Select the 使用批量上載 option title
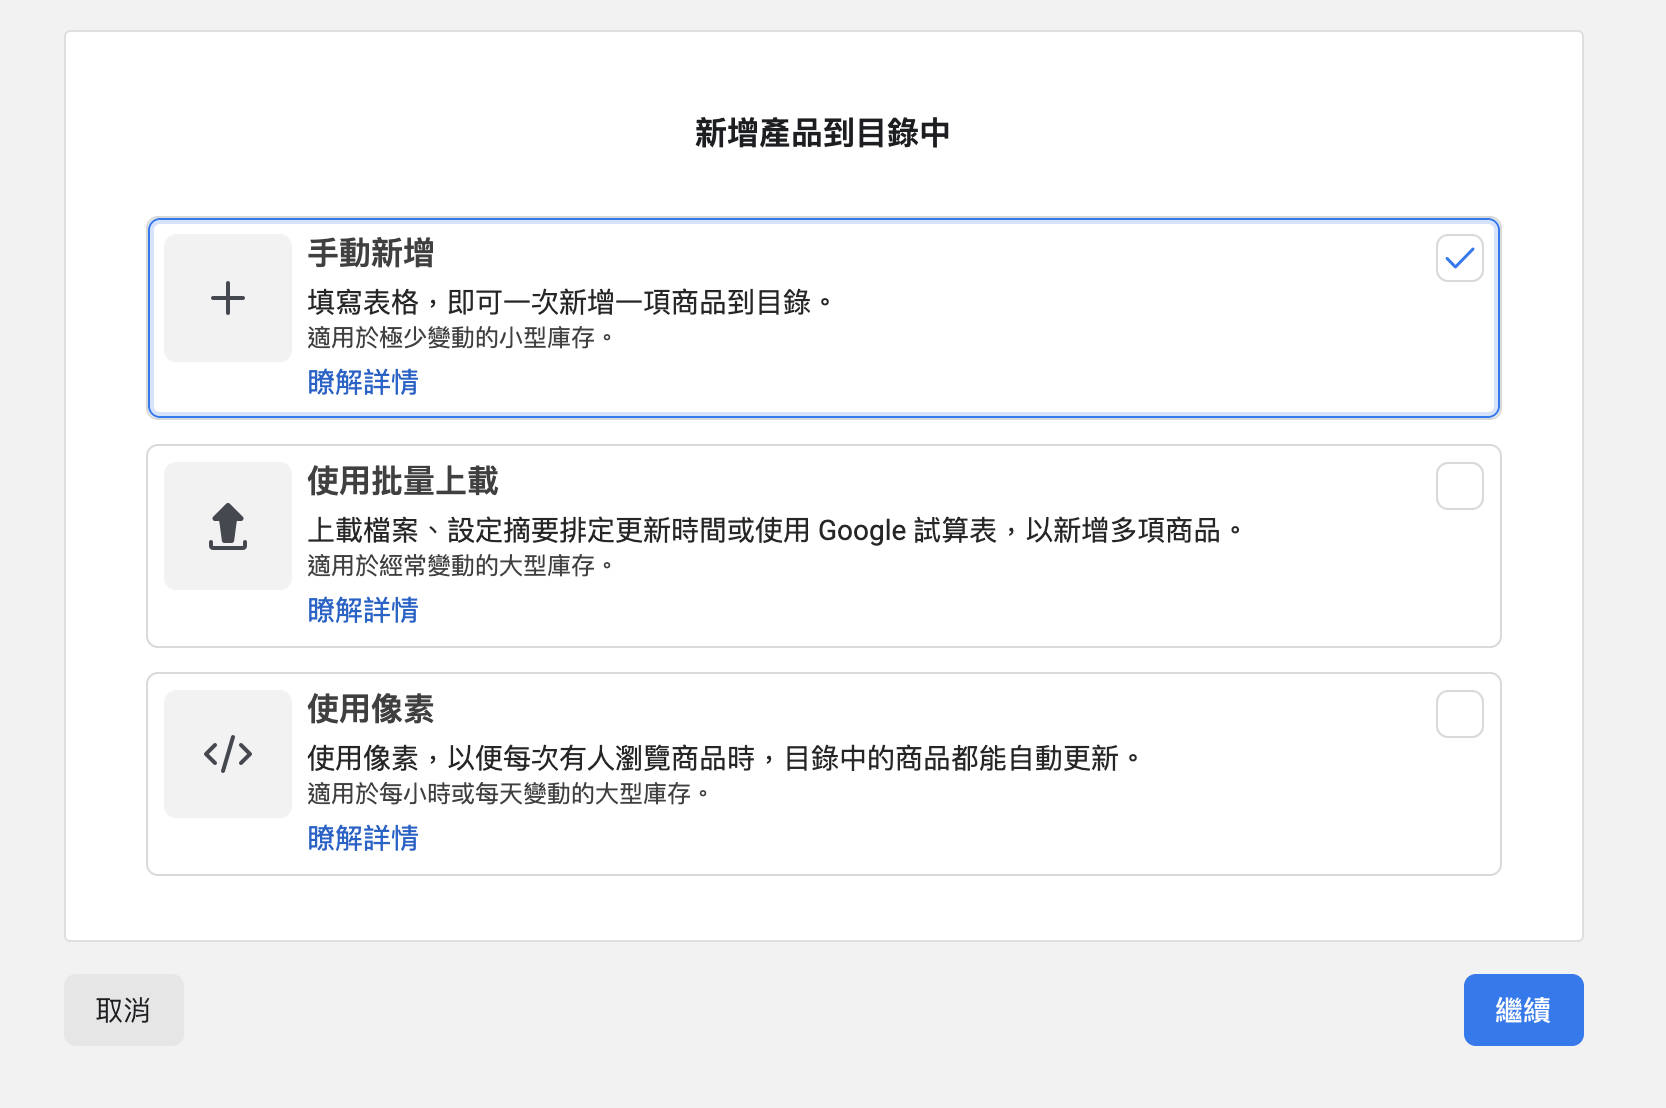The height and width of the screenshot is (1108, 1666). (403, 481)
